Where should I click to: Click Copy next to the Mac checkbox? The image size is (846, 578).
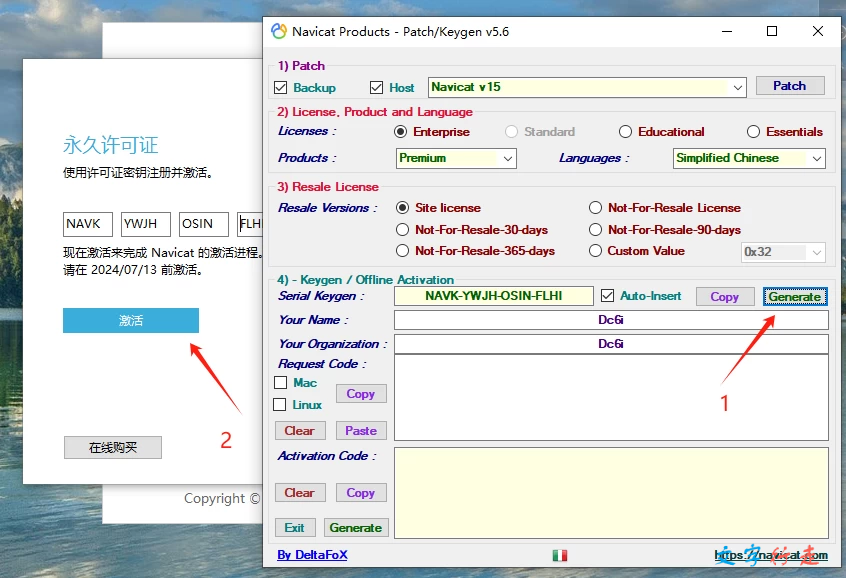pyautogui.click(x=361, y=394)
